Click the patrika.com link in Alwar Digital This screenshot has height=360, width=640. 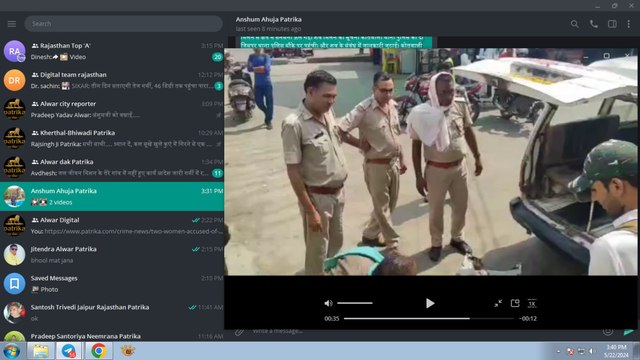point(133,231)
